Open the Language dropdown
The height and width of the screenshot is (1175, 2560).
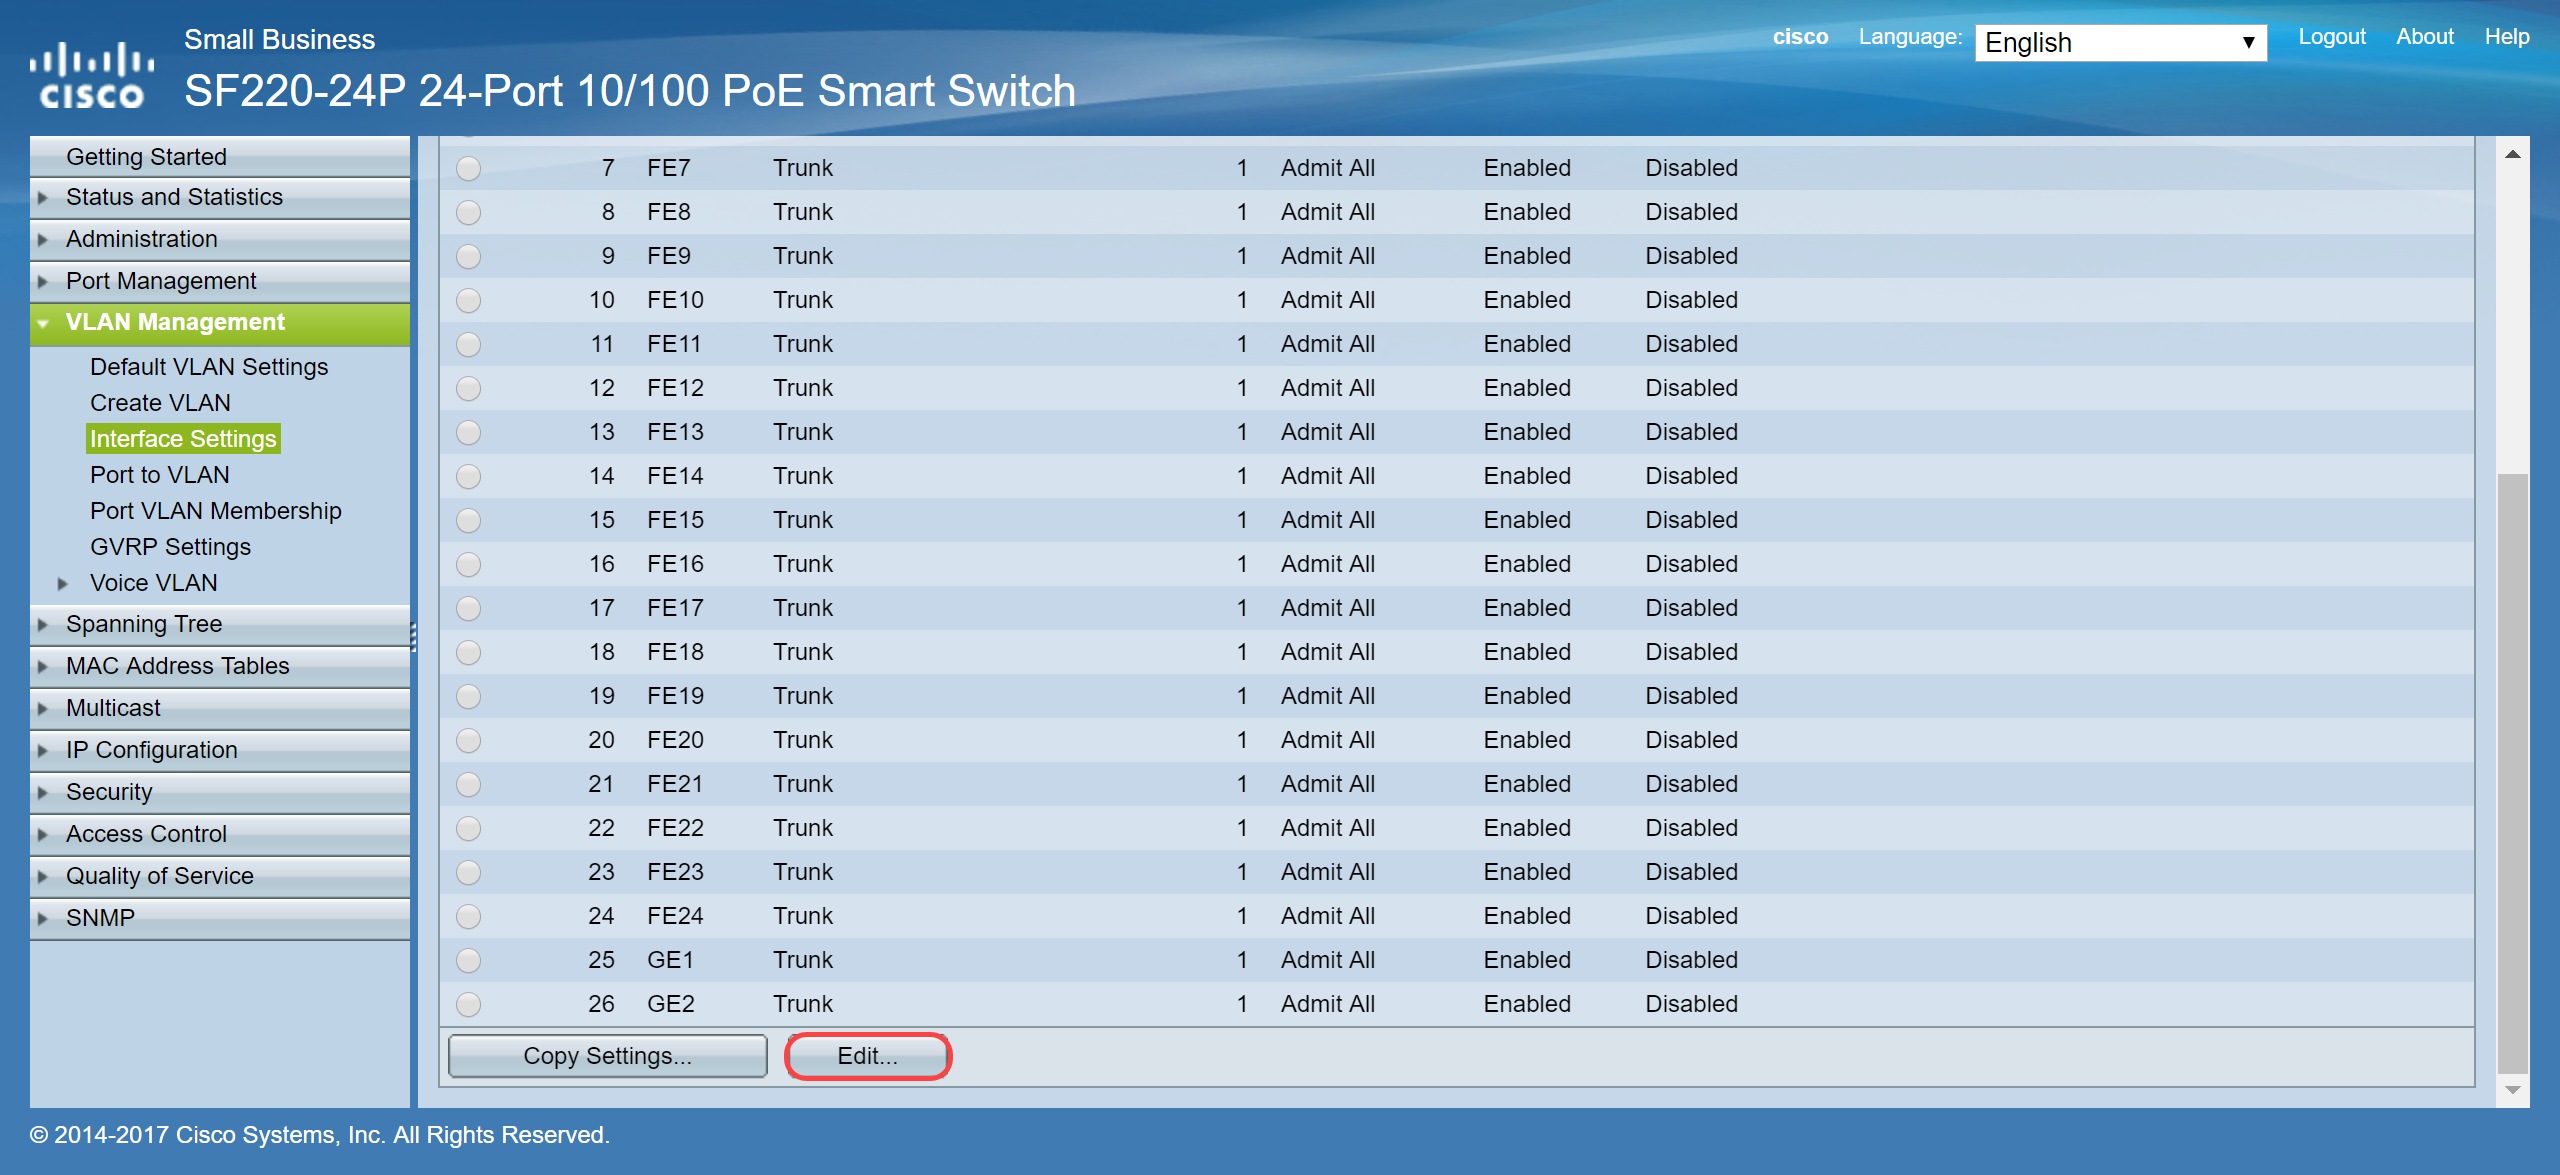[x=2119, y=43]
